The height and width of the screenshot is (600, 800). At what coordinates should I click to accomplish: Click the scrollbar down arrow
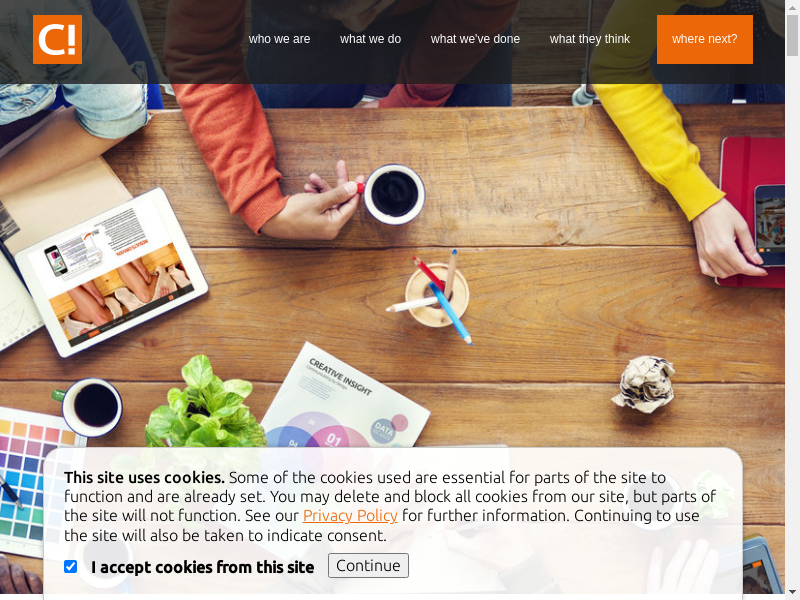[x=792, y=594]
